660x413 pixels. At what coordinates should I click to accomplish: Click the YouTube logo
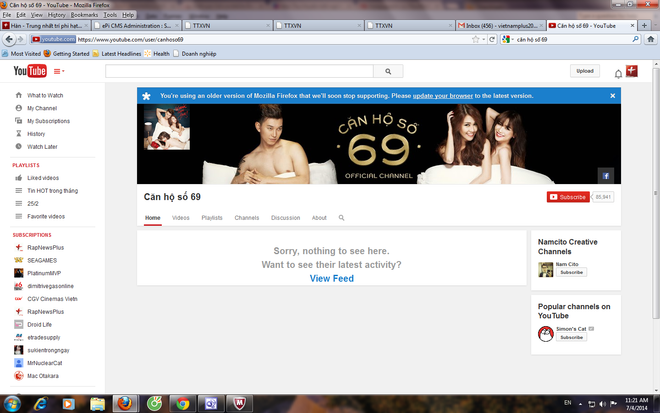coord(29,71)
